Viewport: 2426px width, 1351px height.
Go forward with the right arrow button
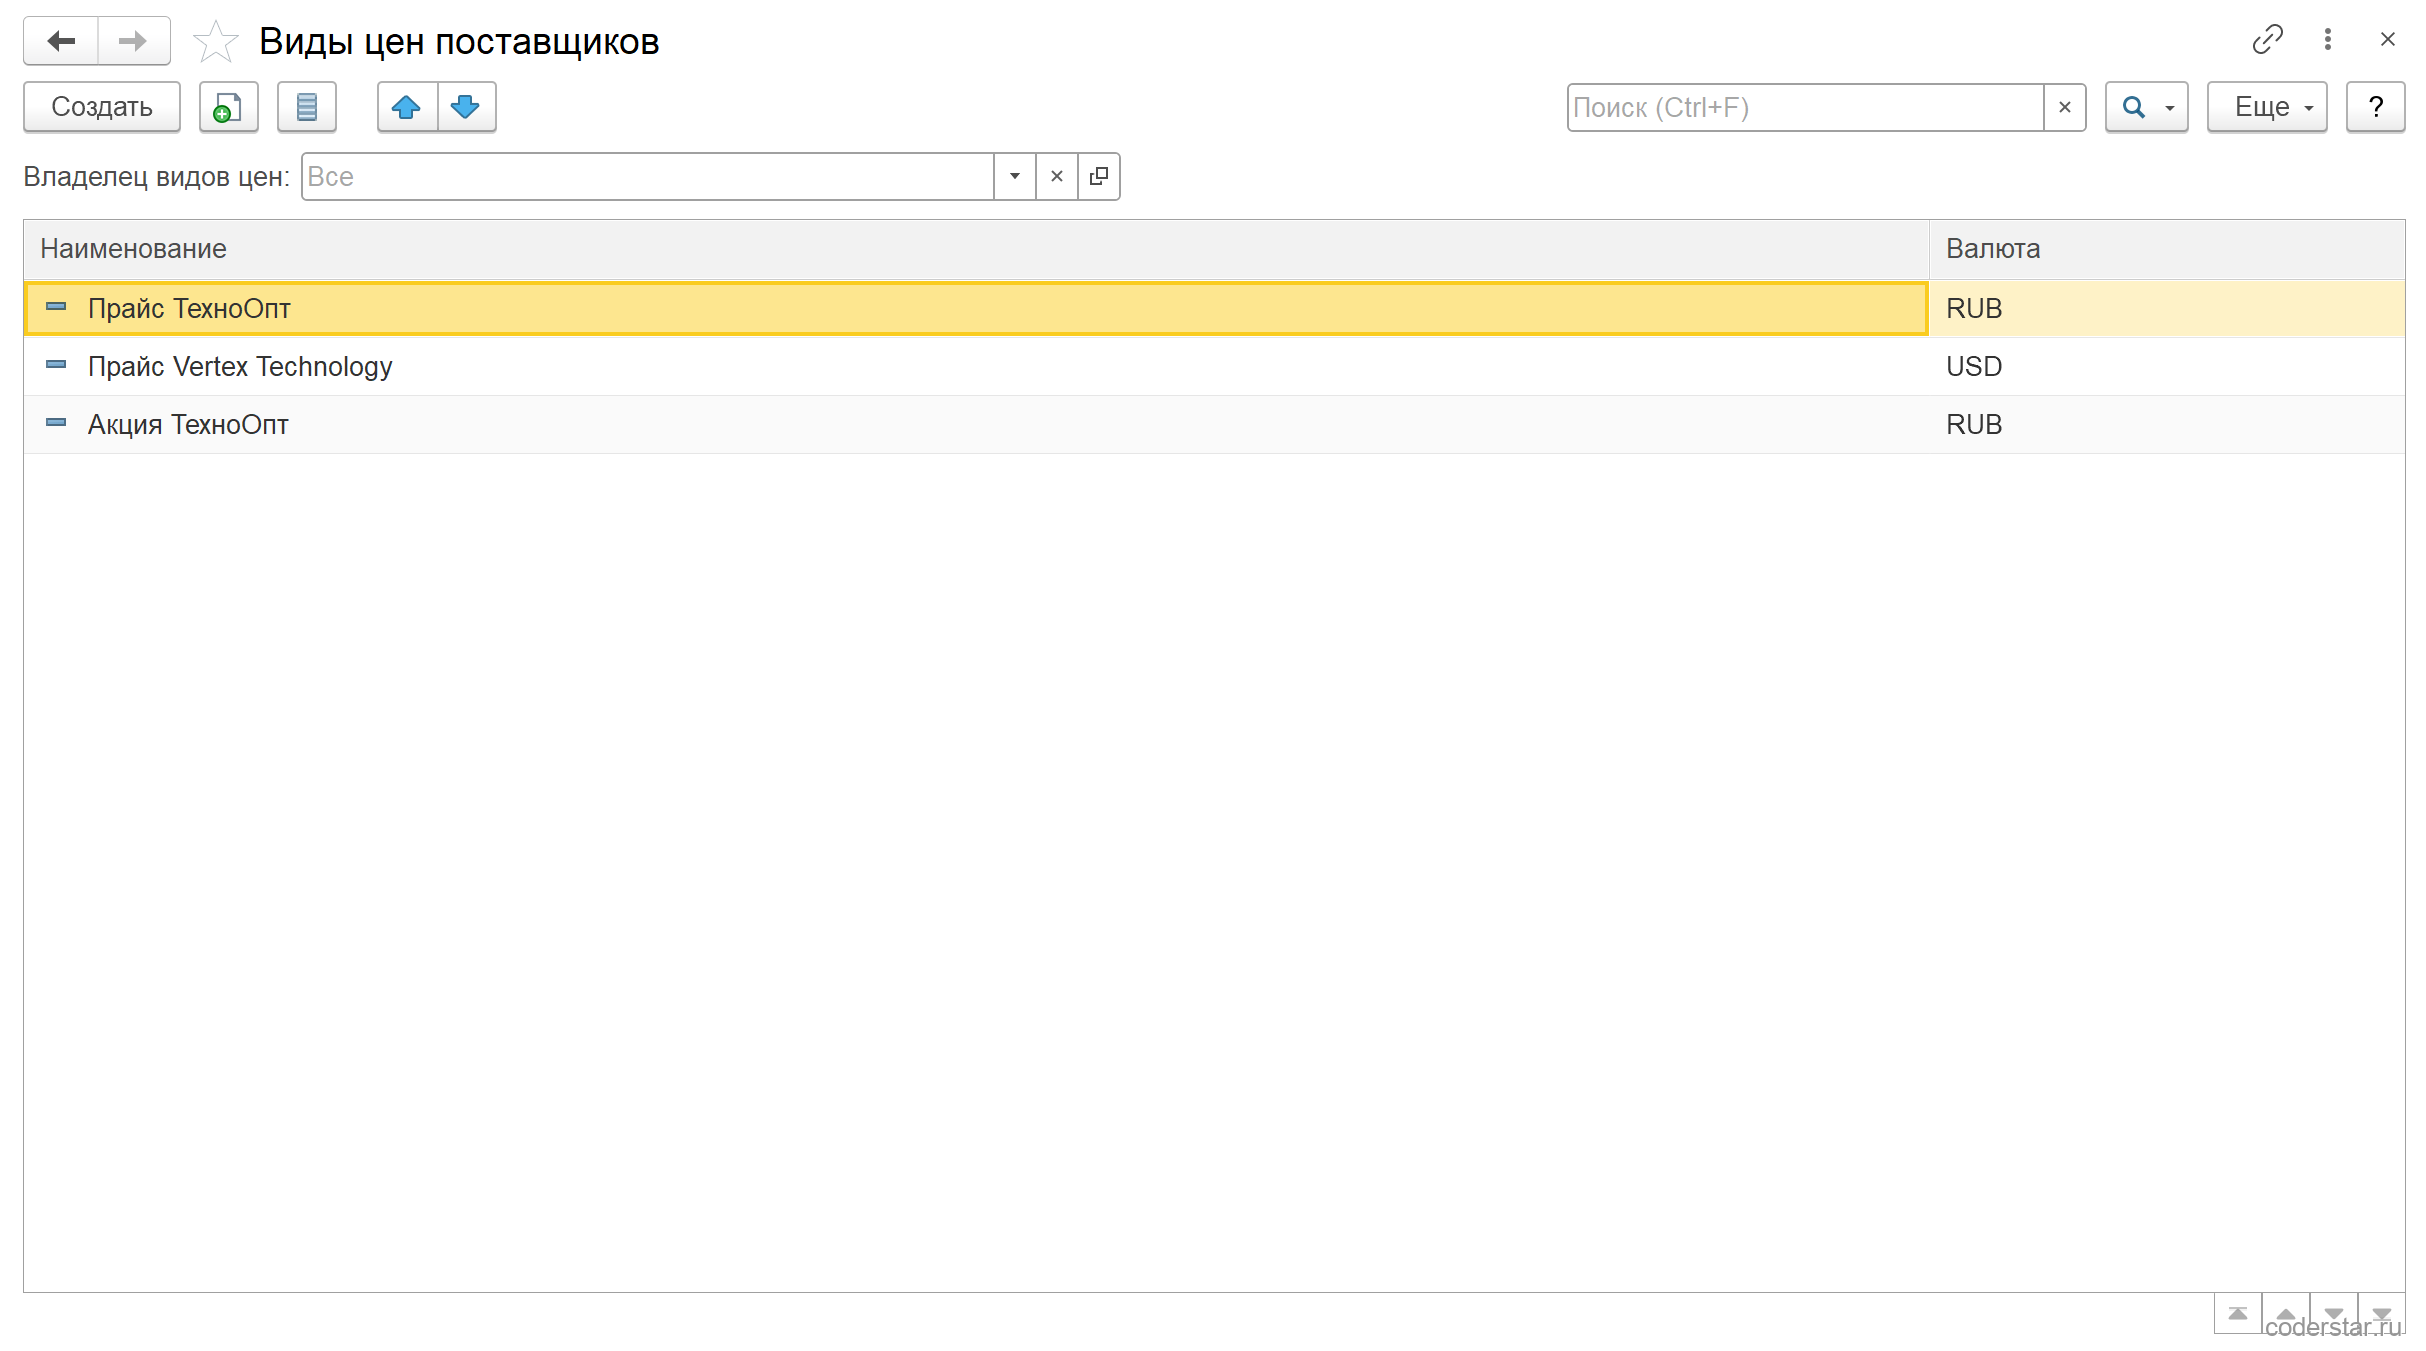[134, 41]
